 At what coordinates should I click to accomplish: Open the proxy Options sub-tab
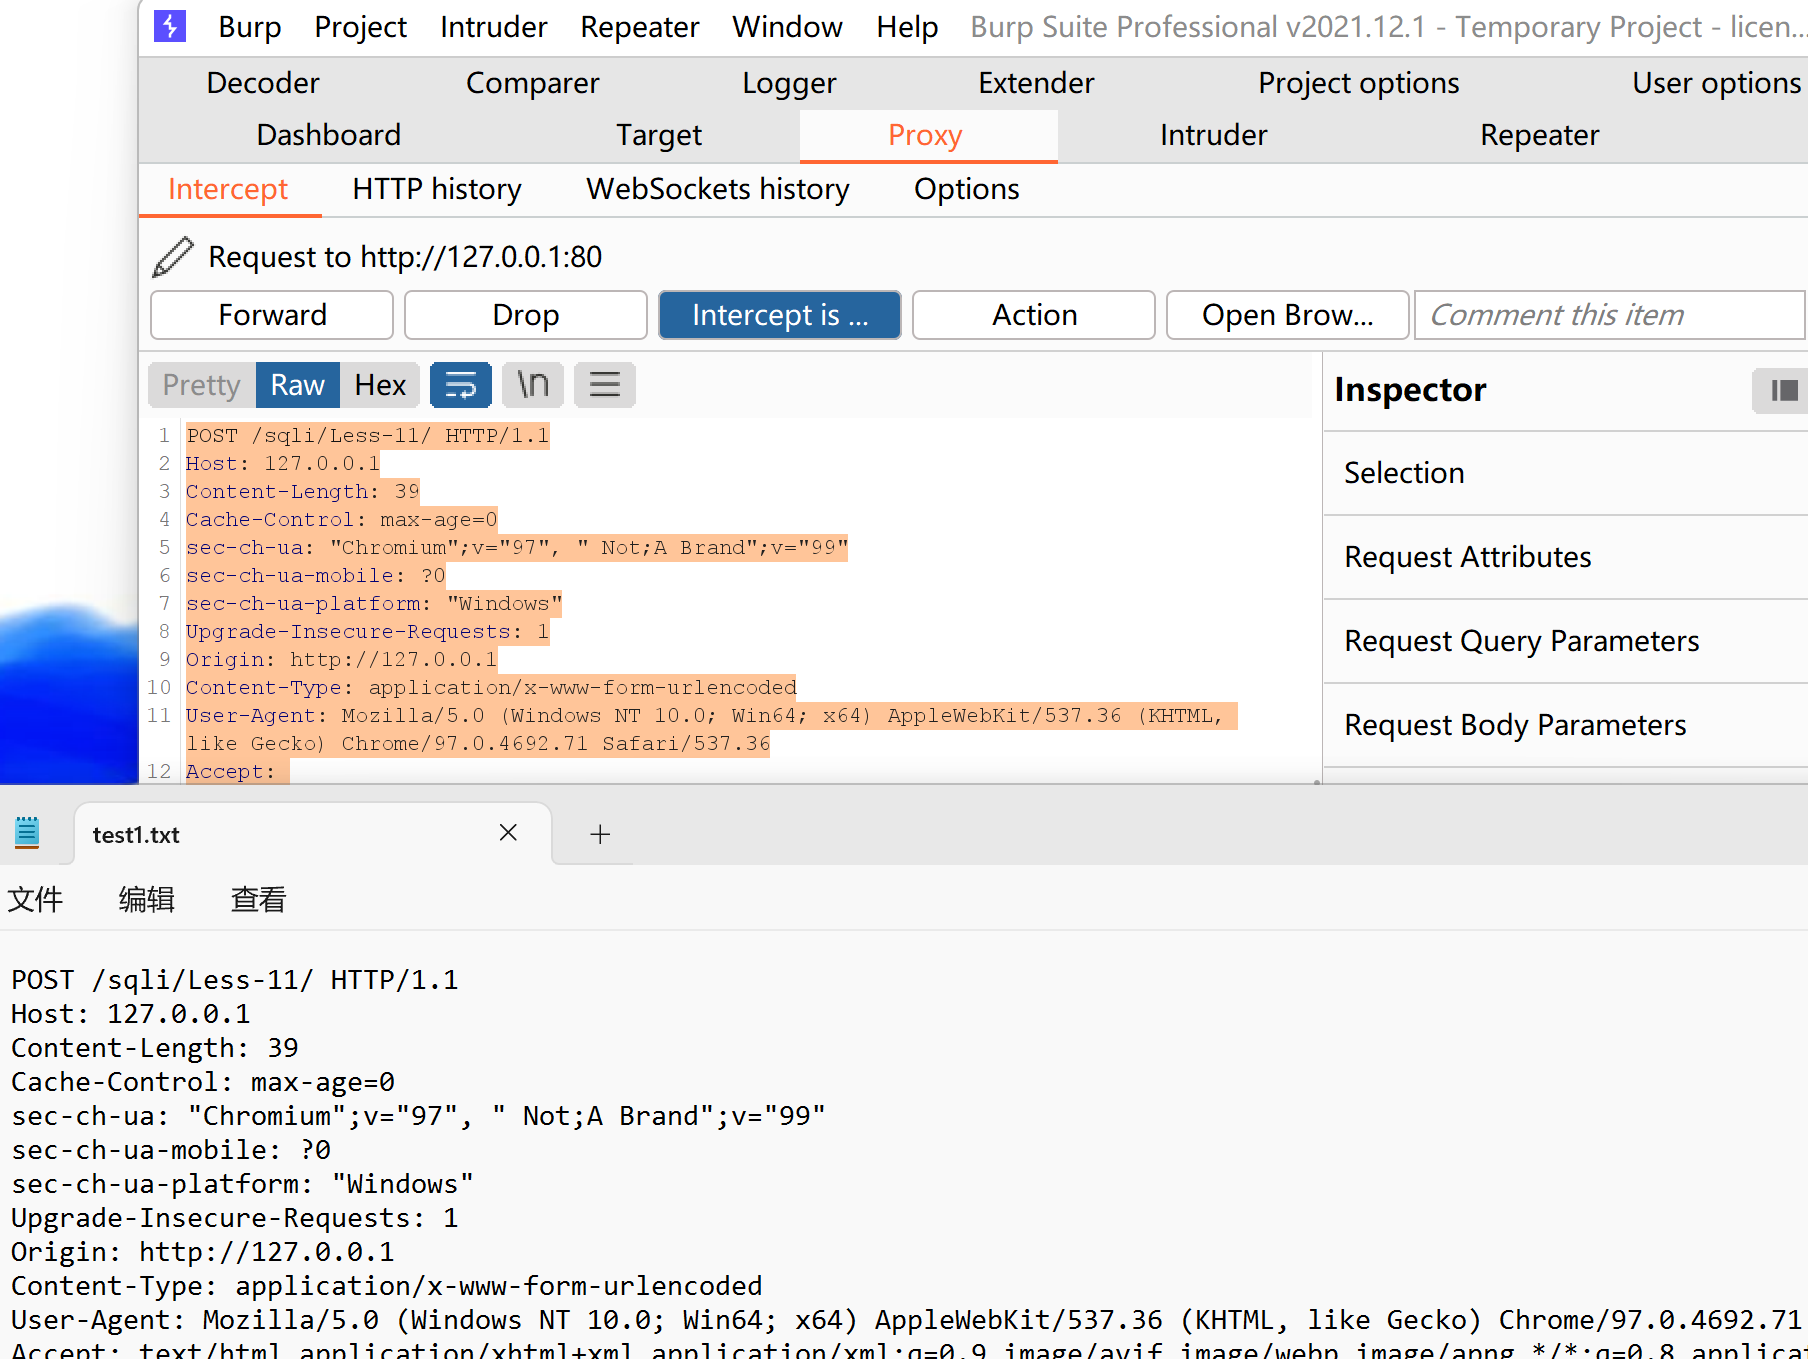coord(967,189)
